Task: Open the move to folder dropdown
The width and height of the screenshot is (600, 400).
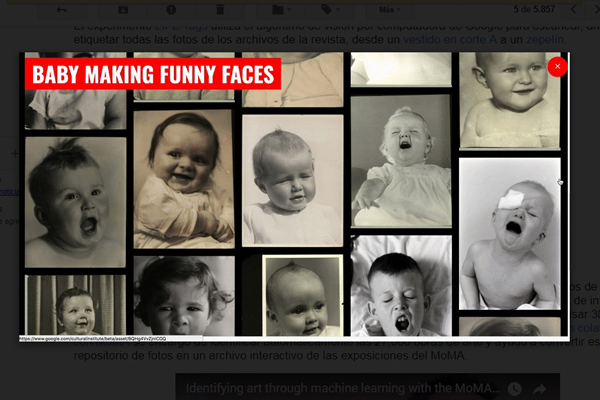Action: (281, 10)
